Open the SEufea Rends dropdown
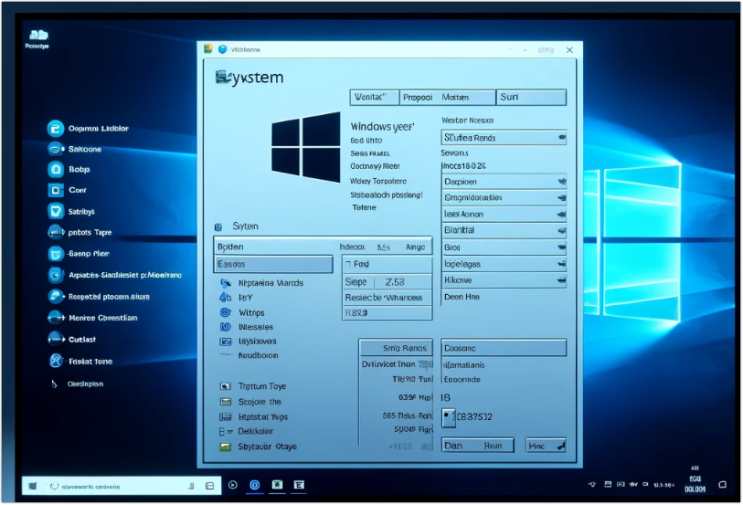Viewport: 743px width, 505px height. [504, 138]
